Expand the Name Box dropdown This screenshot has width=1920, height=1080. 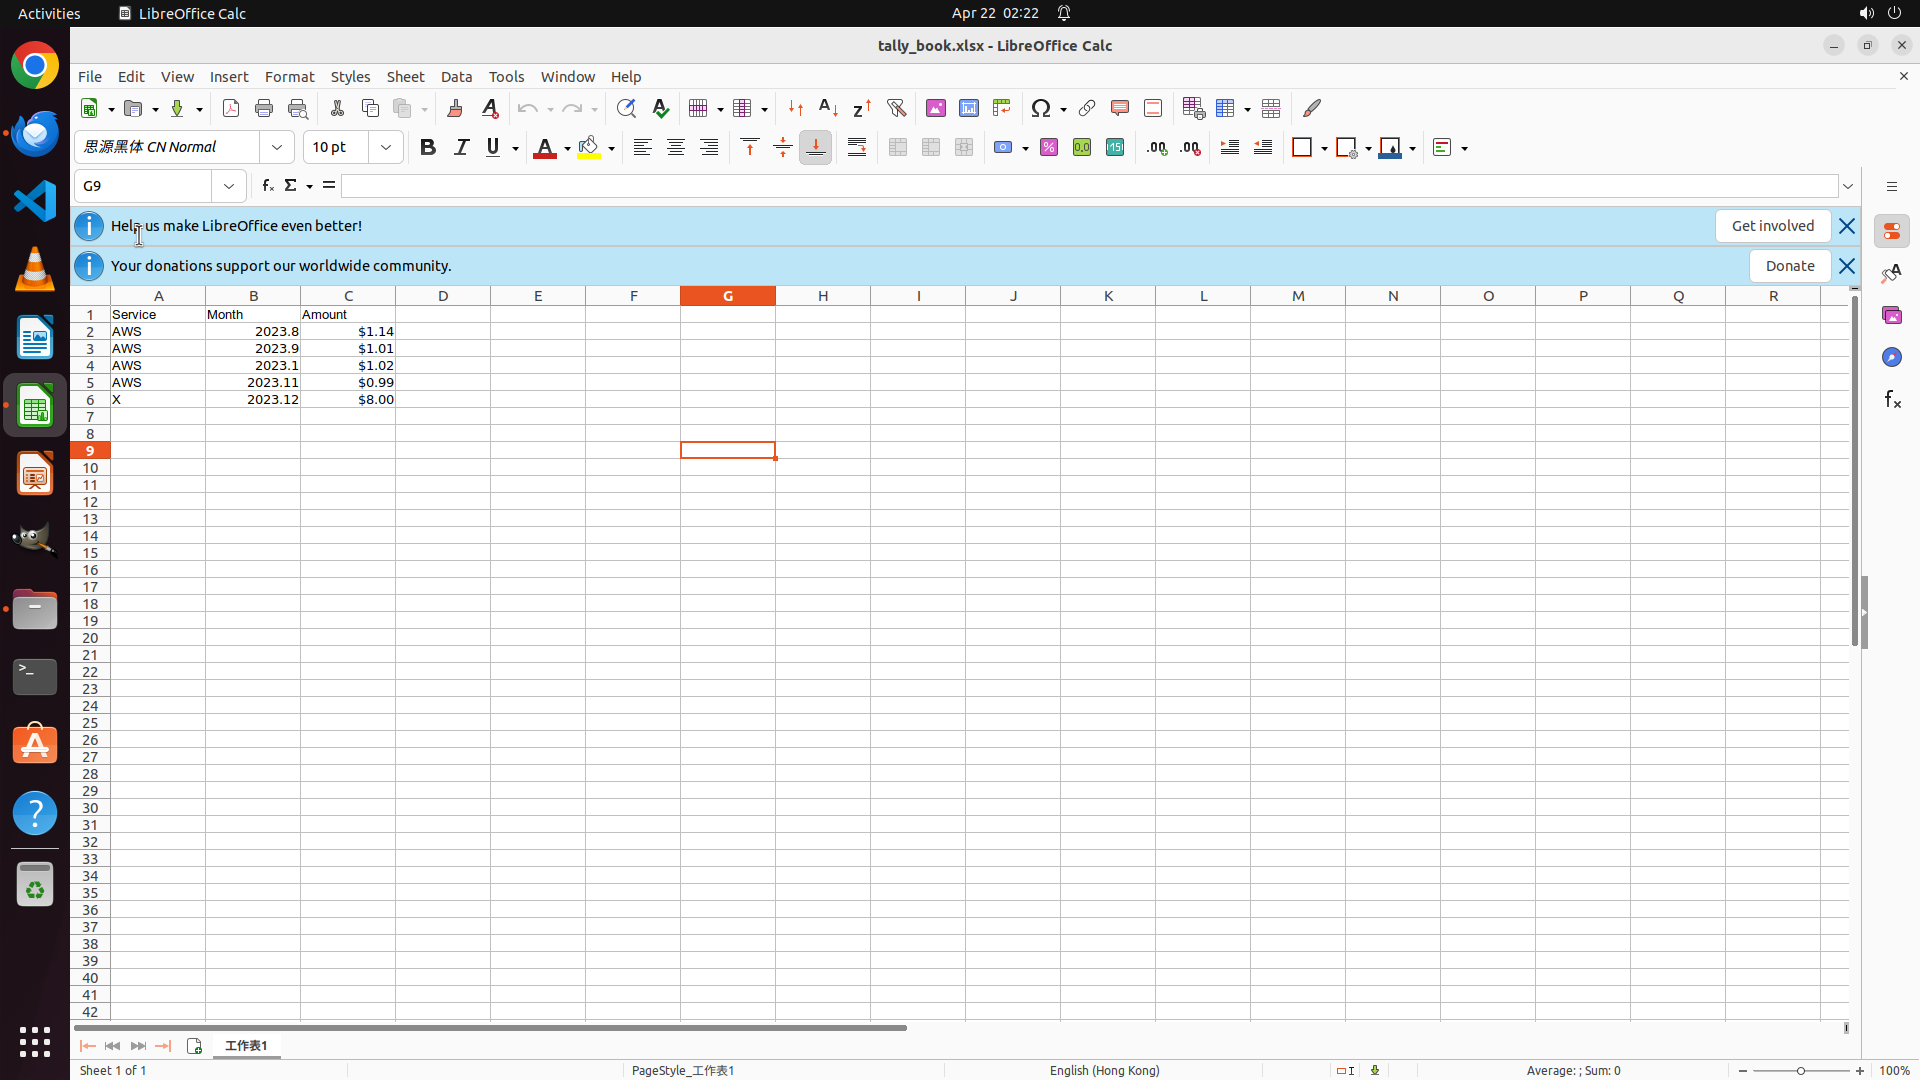pos(229,186)
